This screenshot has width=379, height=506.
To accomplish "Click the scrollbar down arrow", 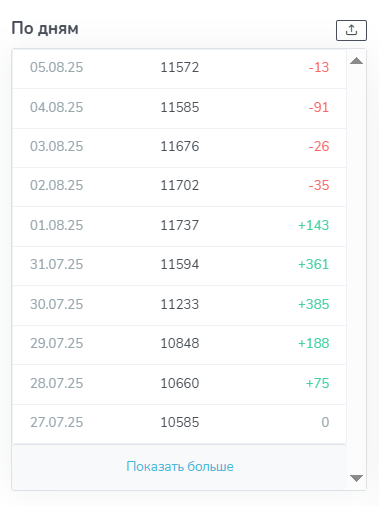I will tap(356, 478).
